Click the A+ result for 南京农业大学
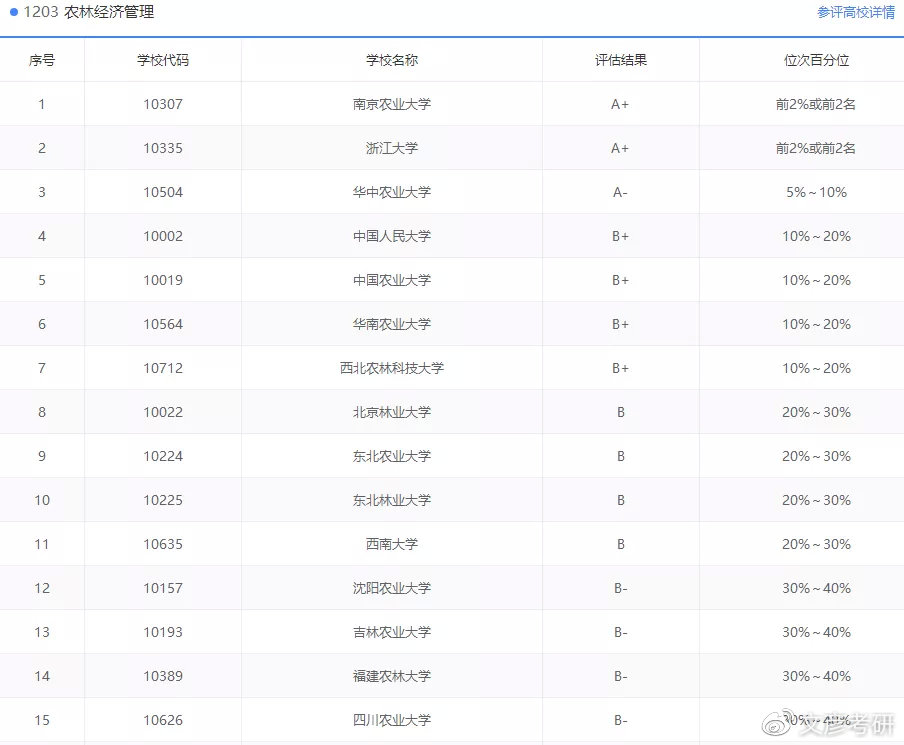 tap(620, 104)
